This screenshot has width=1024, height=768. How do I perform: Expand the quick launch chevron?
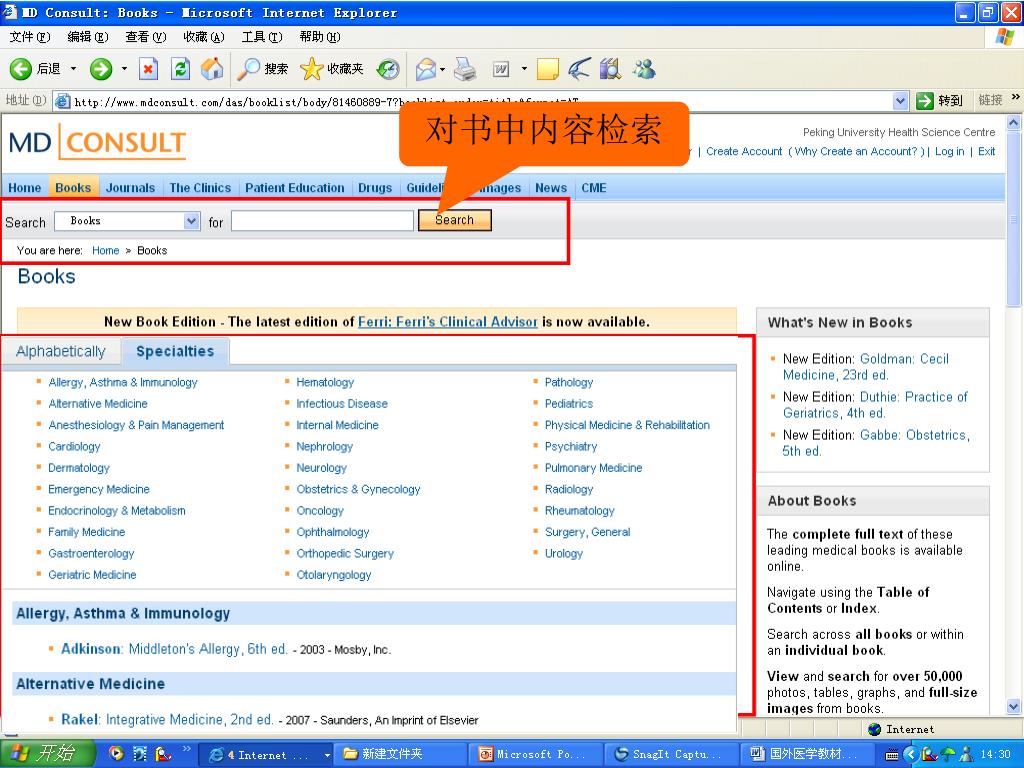(x=187, y=748)
